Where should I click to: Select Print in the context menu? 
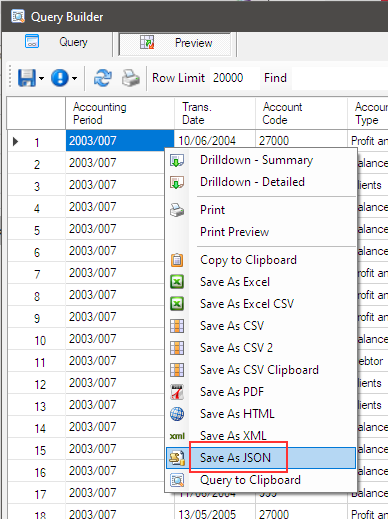[261, 210]
